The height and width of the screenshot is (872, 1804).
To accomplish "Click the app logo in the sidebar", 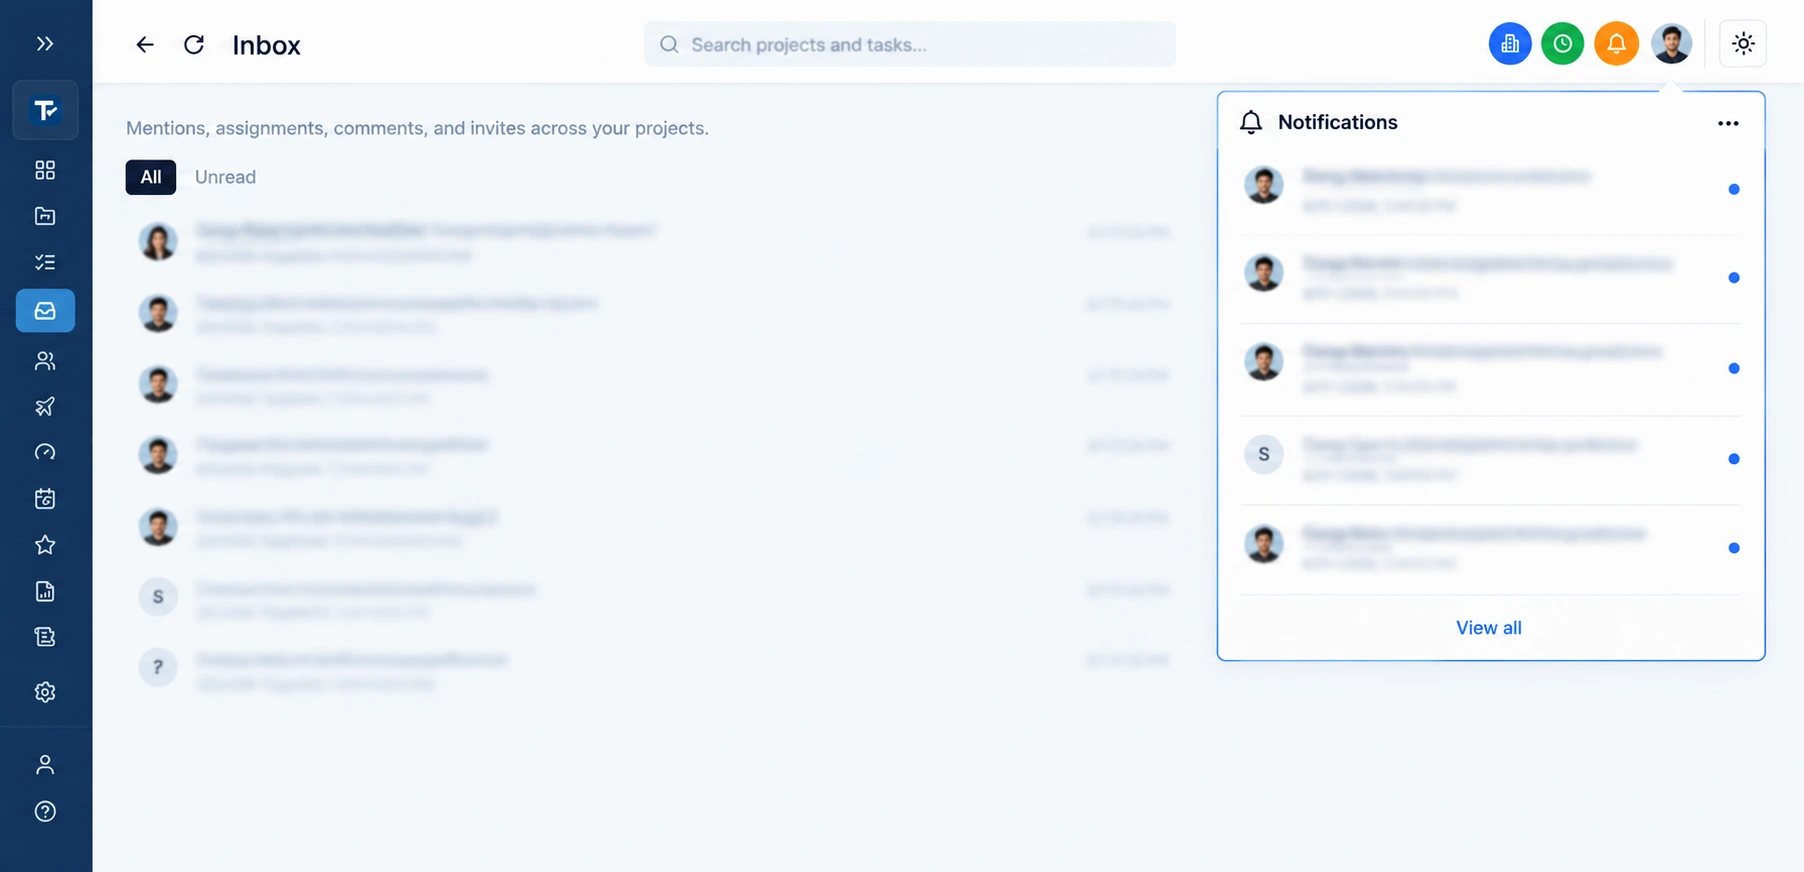I will click(x=45, y=110).
